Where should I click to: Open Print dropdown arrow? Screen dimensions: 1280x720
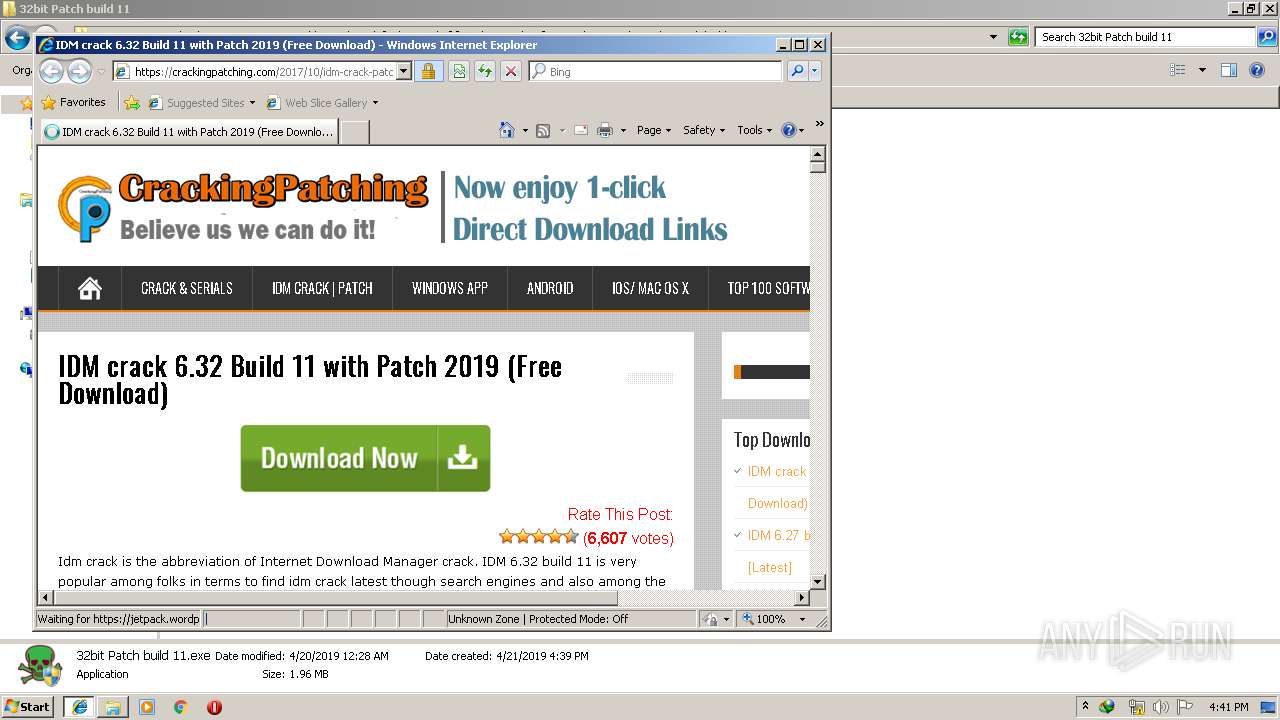tap(623, 130)
